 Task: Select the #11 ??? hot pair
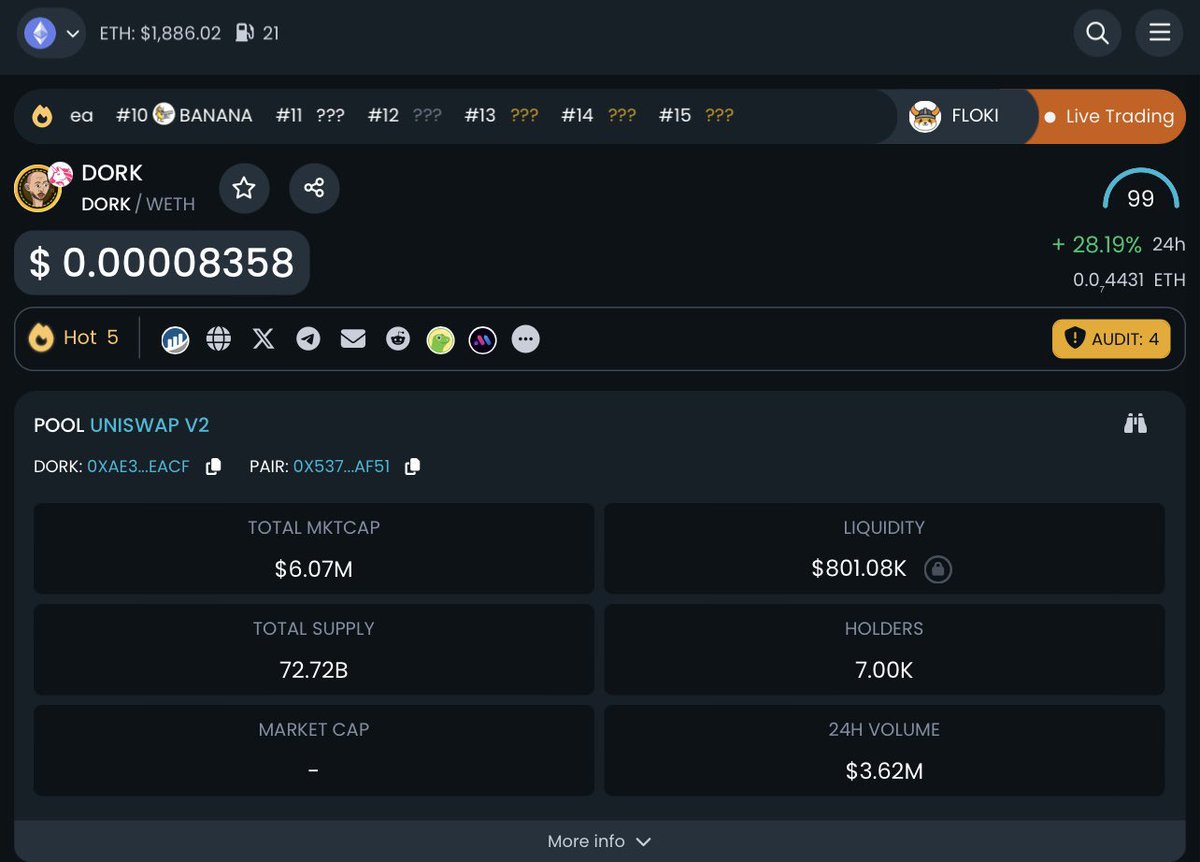310,115
